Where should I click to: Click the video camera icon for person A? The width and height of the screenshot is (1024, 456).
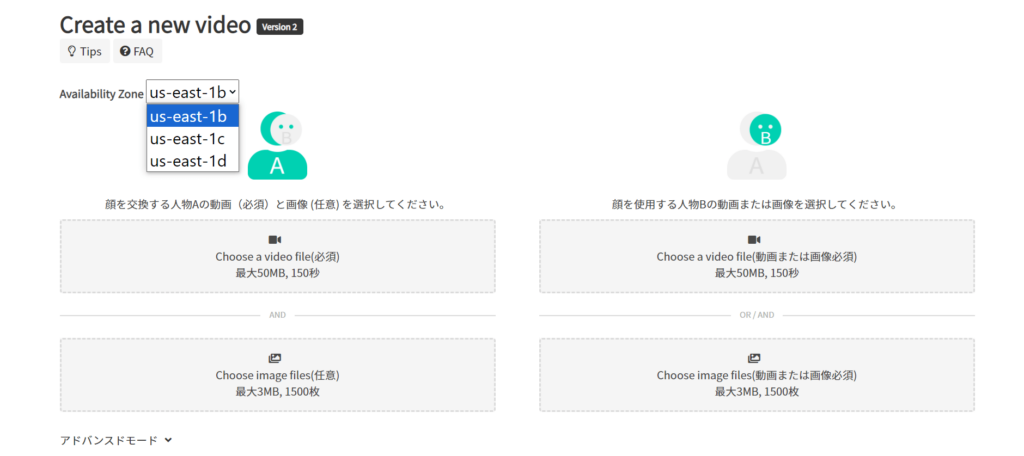277,240
